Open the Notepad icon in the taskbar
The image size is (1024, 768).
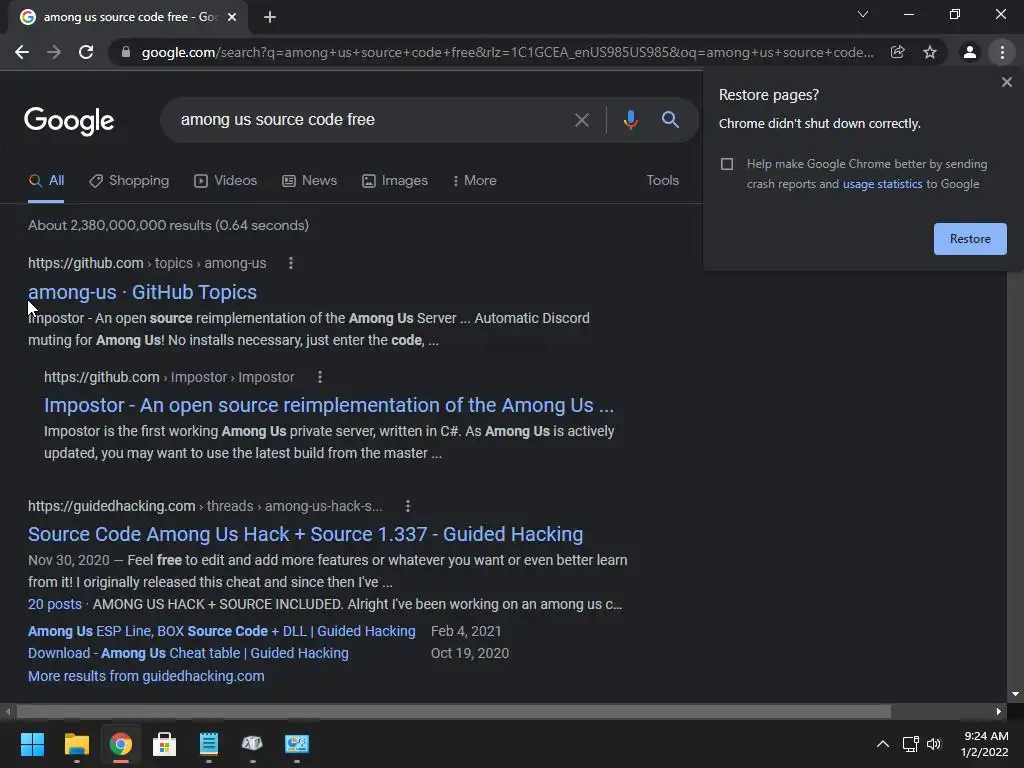(x=208, y=744)
